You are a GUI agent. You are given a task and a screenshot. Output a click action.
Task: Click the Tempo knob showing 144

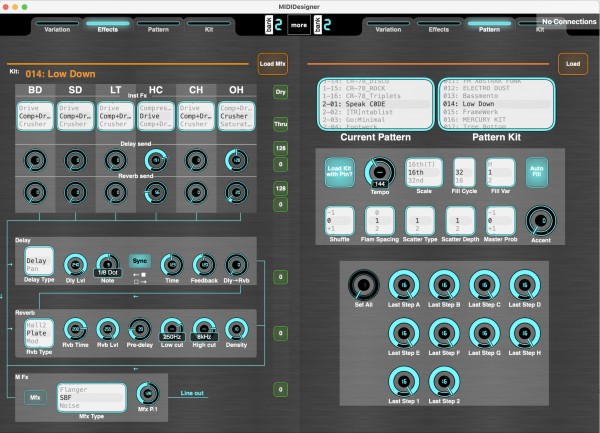coord(380,173)
